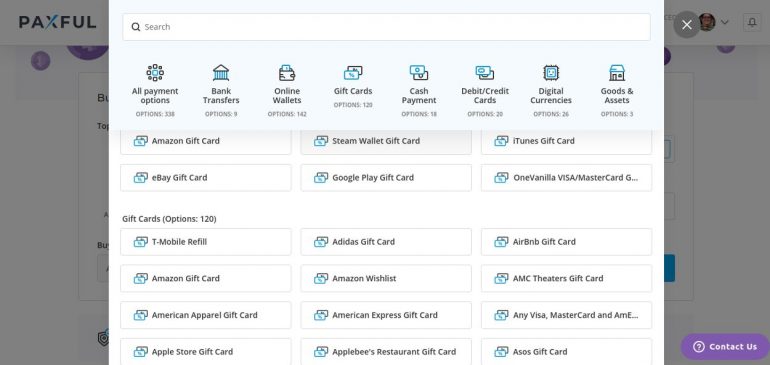This screenshot has height=365, width=770.
Task: Click card icon beside Apple Store Gift Card
Action: coord(140,351)
